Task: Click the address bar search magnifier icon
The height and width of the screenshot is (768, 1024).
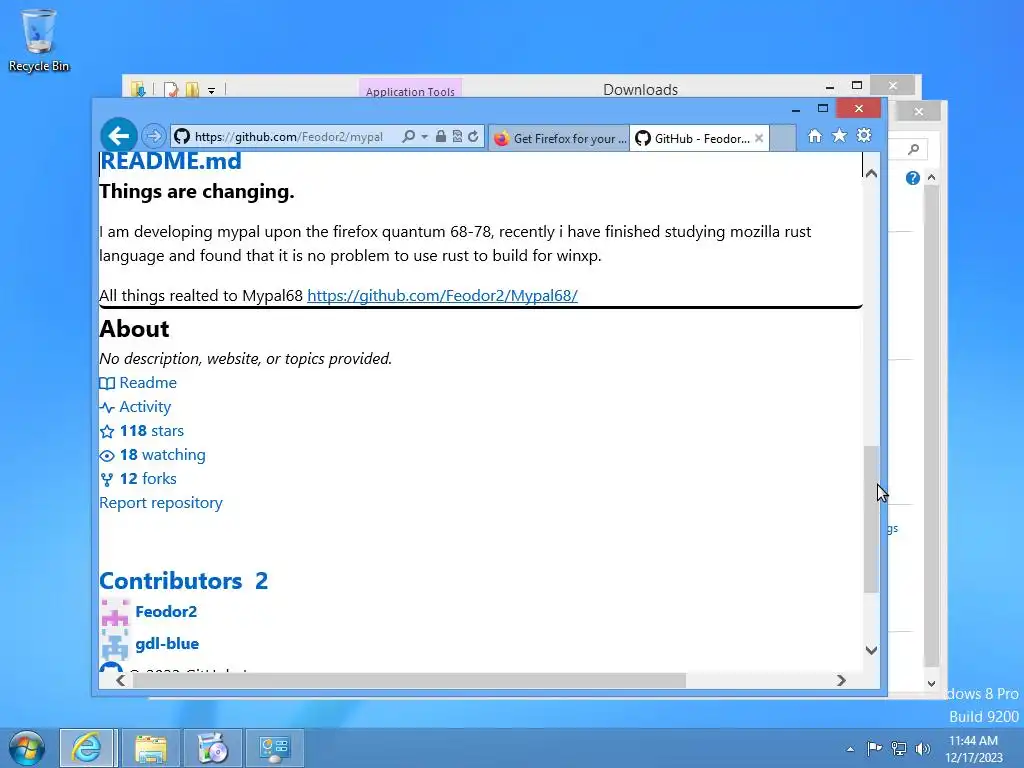Action: [x=408, y=136]
